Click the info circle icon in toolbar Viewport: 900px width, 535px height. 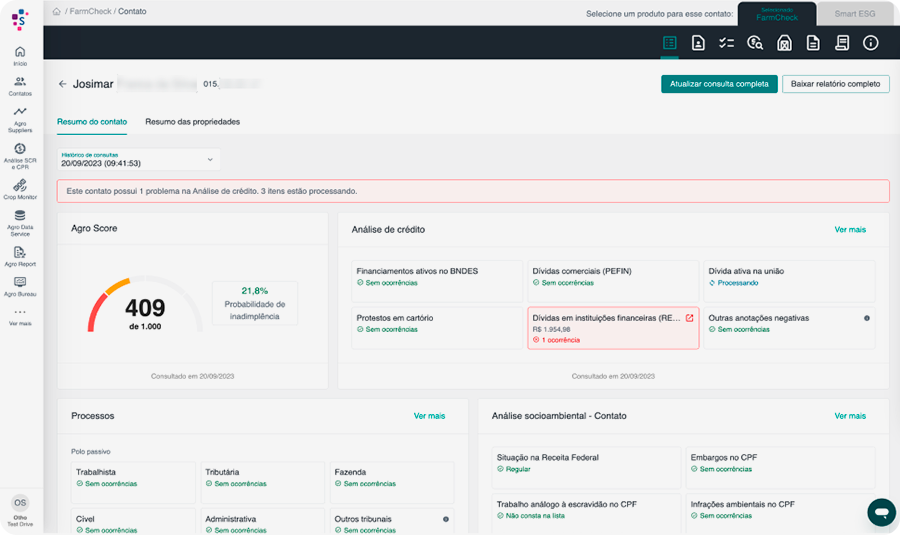click(x=870, y=43)
